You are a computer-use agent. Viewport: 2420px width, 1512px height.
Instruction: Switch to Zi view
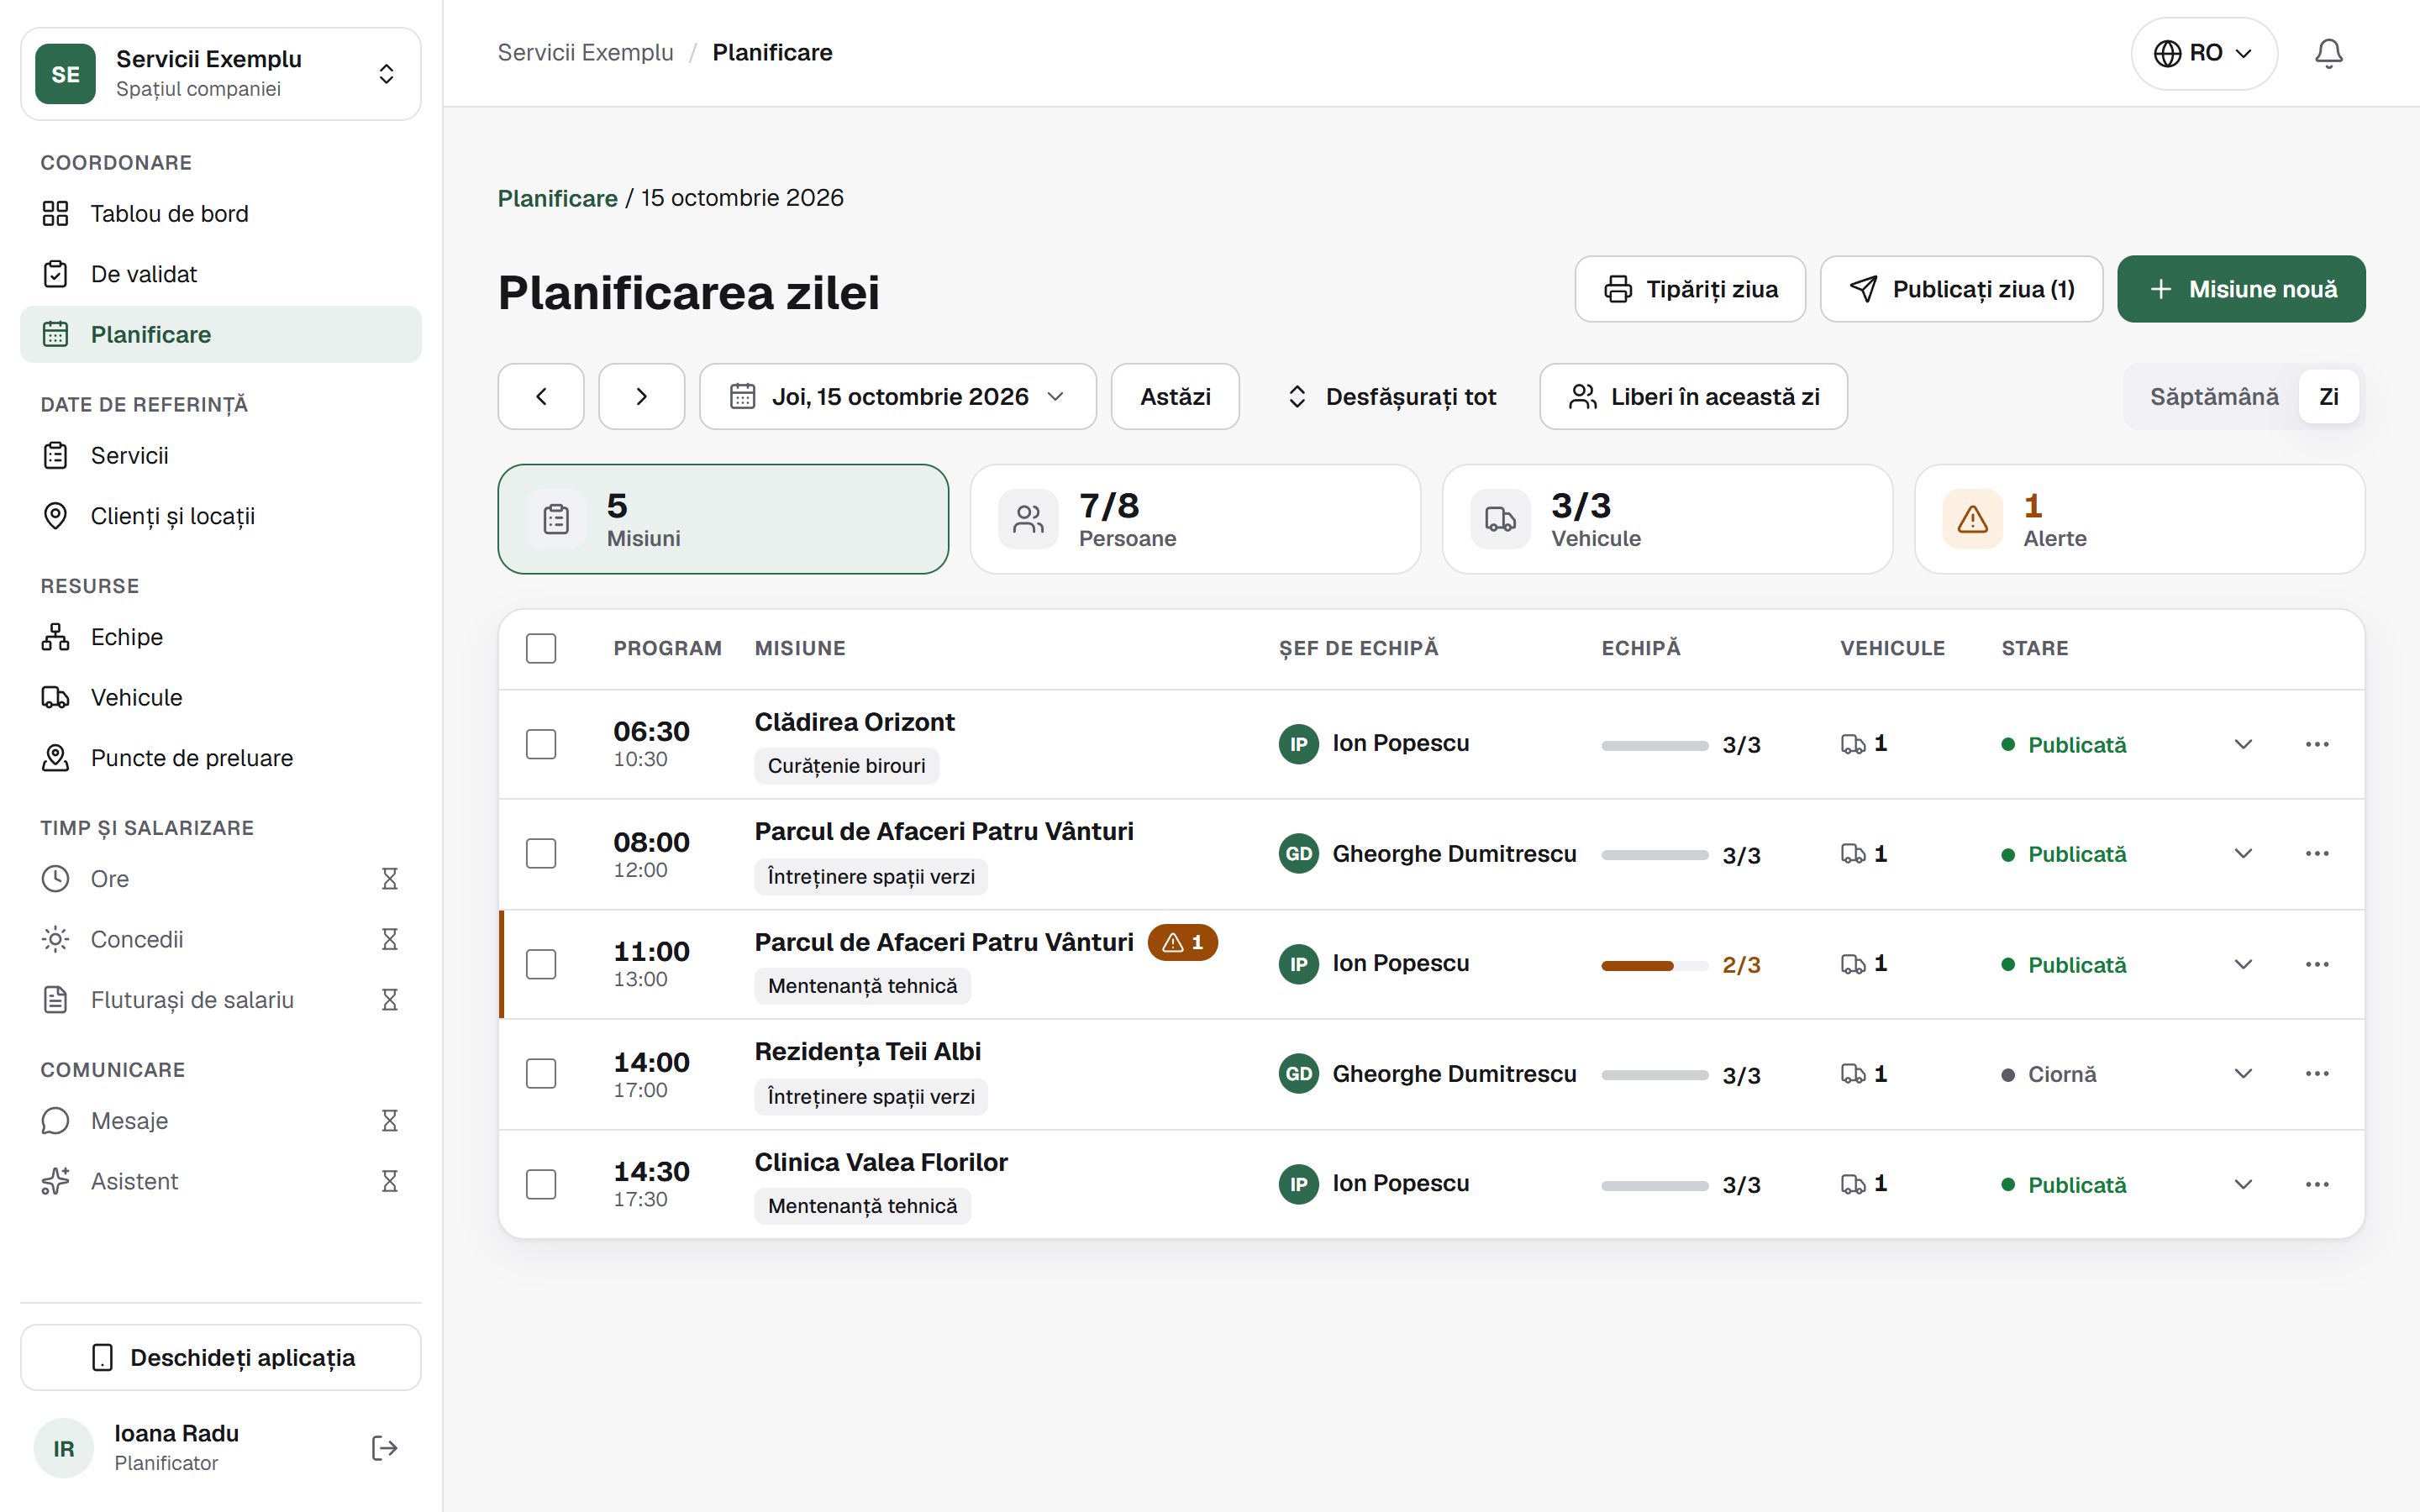2328,396
